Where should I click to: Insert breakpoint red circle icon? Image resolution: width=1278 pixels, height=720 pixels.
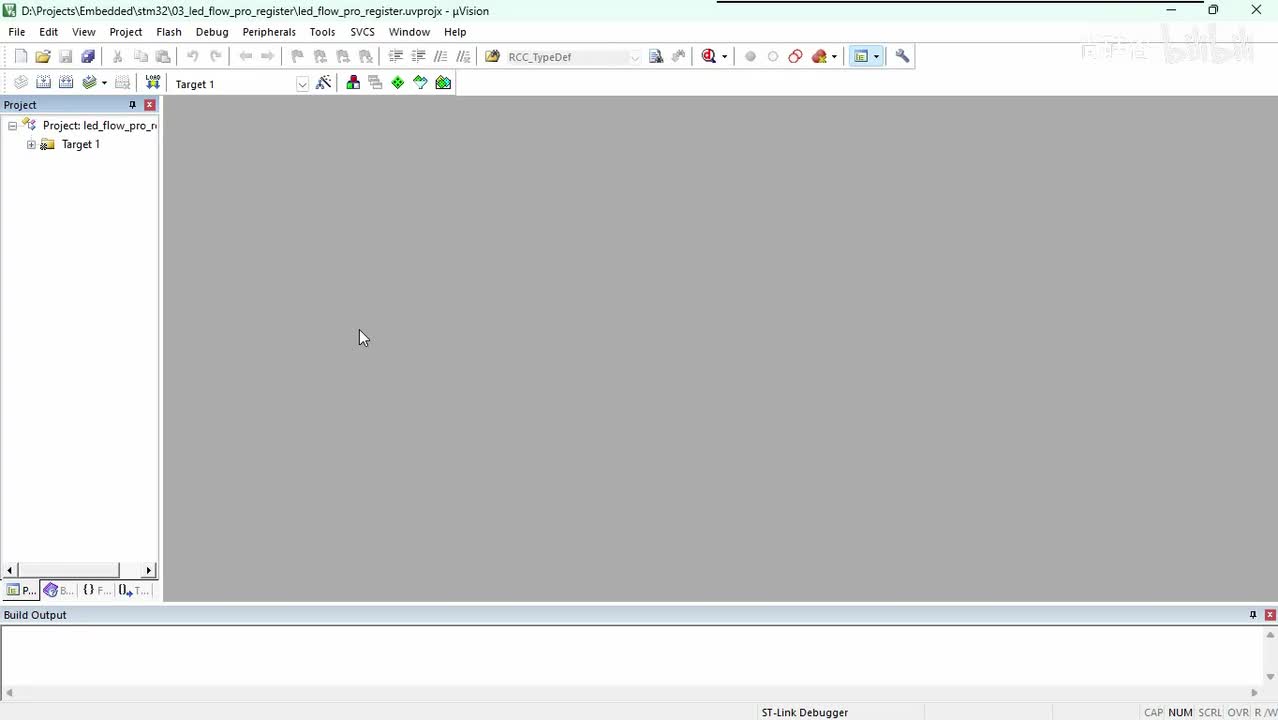click(x=750, y=57)
